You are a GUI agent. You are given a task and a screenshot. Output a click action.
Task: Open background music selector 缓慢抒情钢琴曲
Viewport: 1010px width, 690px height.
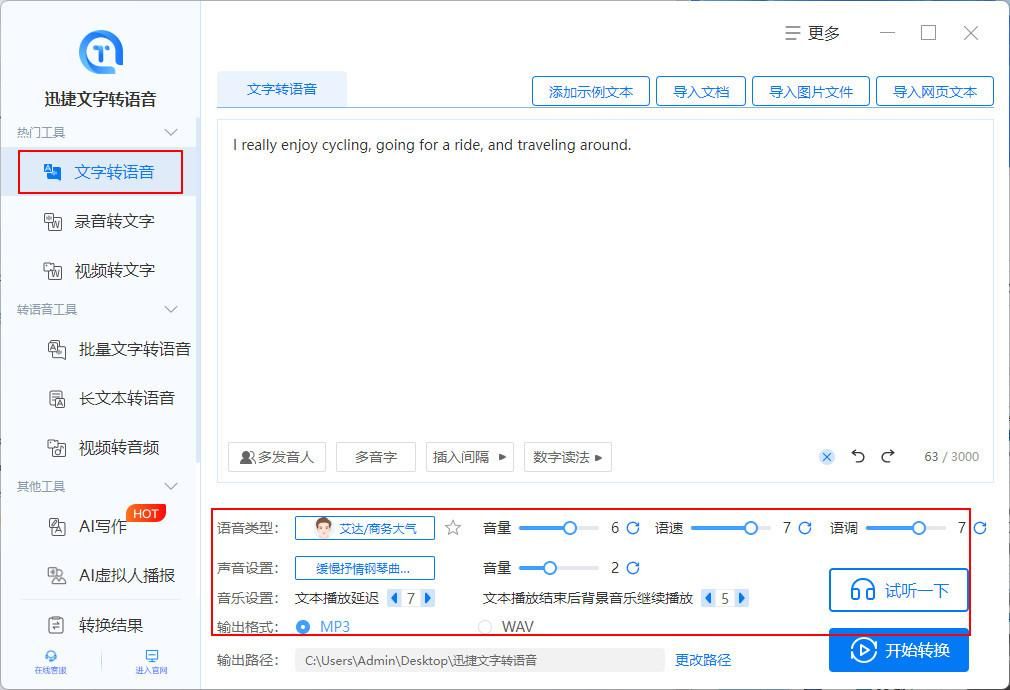365,568
